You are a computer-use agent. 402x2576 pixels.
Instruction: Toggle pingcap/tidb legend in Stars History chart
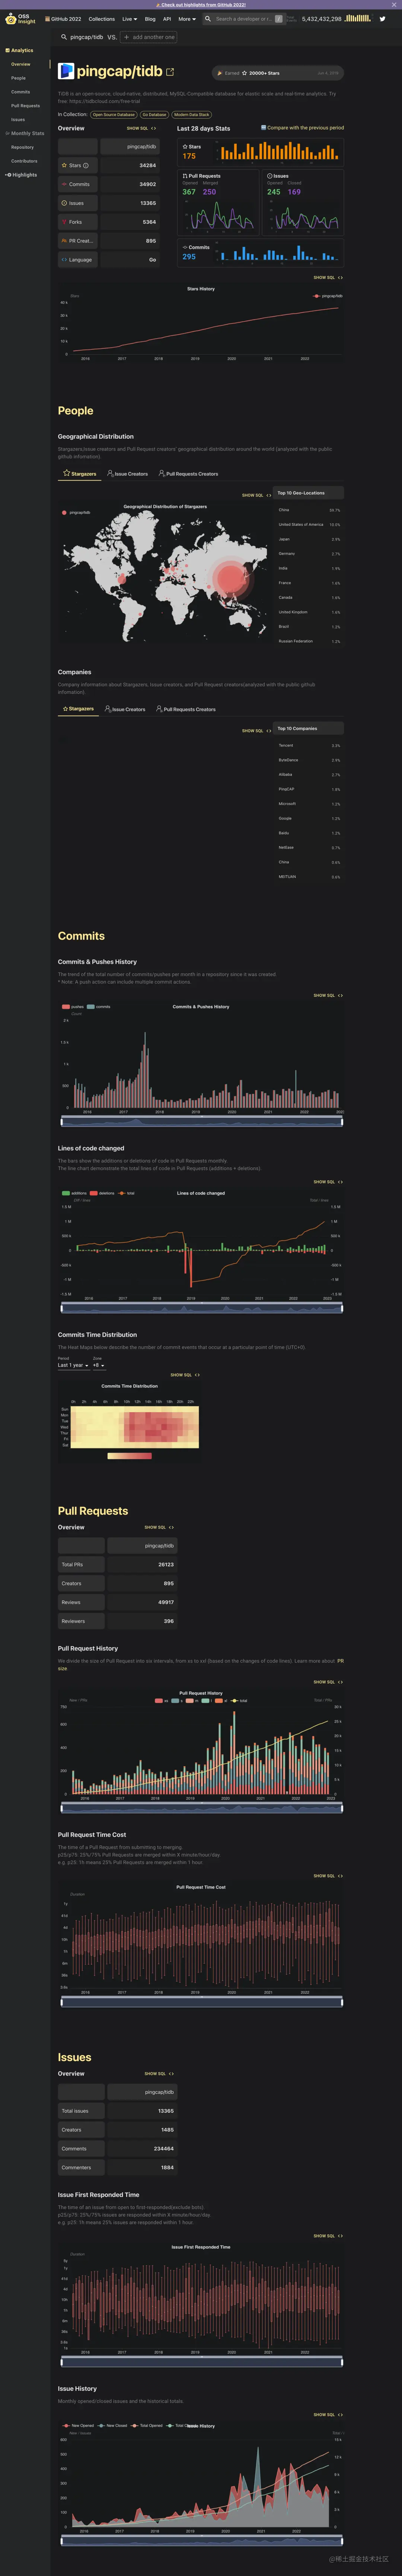[327, 296]
